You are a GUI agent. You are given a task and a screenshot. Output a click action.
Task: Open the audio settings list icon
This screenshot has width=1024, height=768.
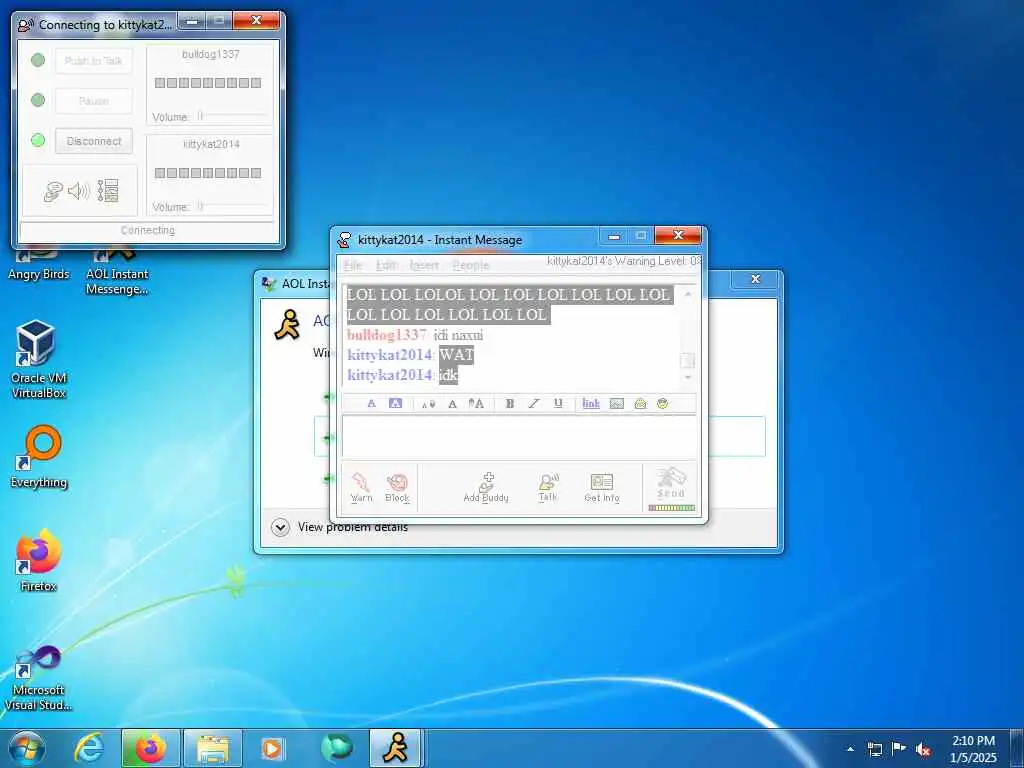108,191
